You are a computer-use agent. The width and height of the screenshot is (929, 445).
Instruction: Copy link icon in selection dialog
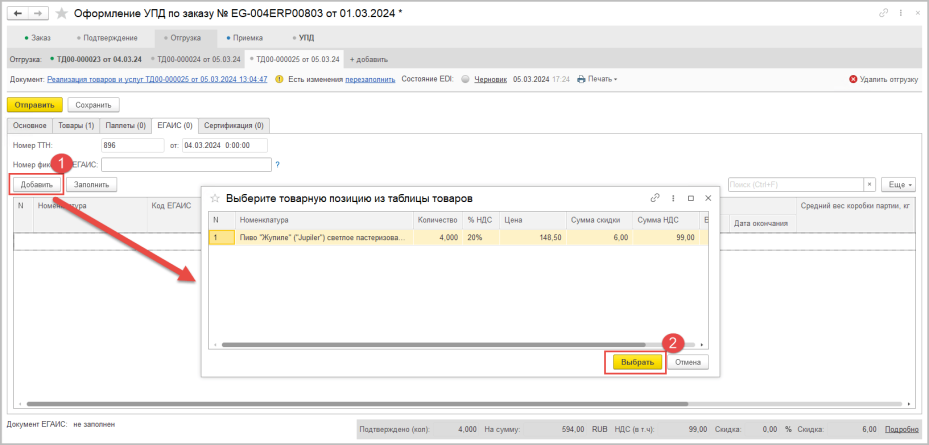coord(655,198)
